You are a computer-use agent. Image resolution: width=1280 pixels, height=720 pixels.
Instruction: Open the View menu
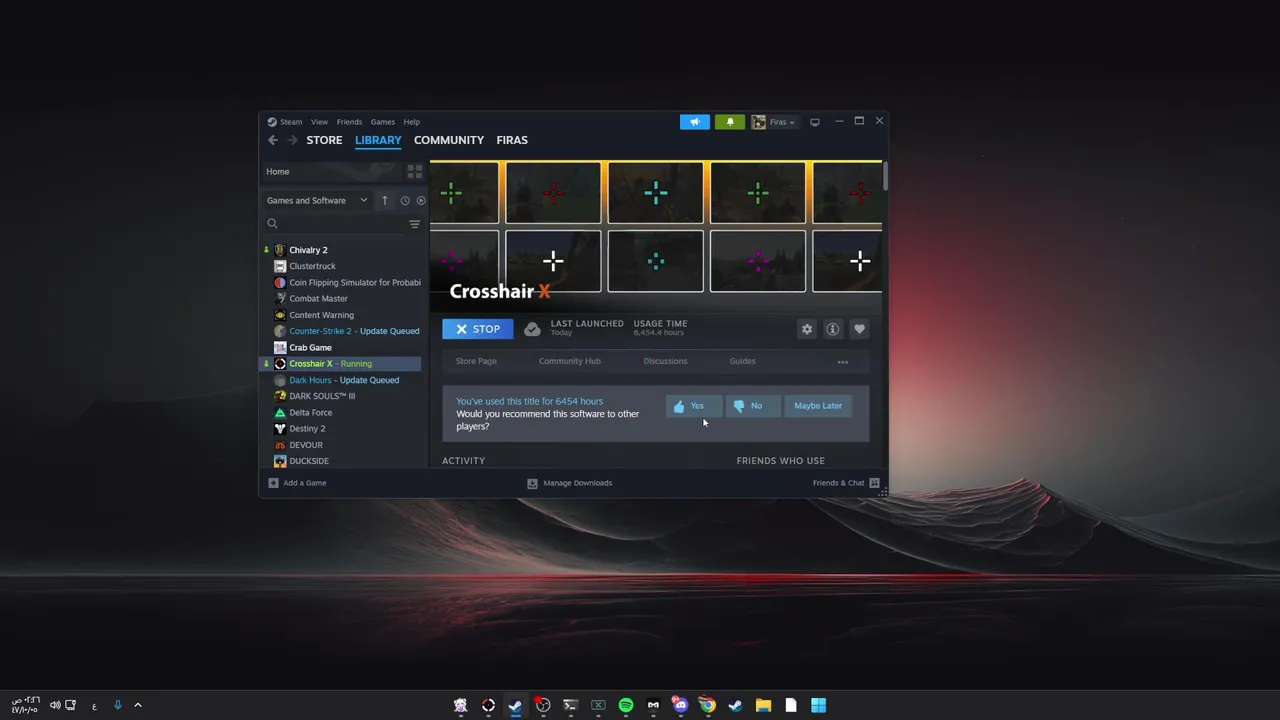tap(319, 122)
